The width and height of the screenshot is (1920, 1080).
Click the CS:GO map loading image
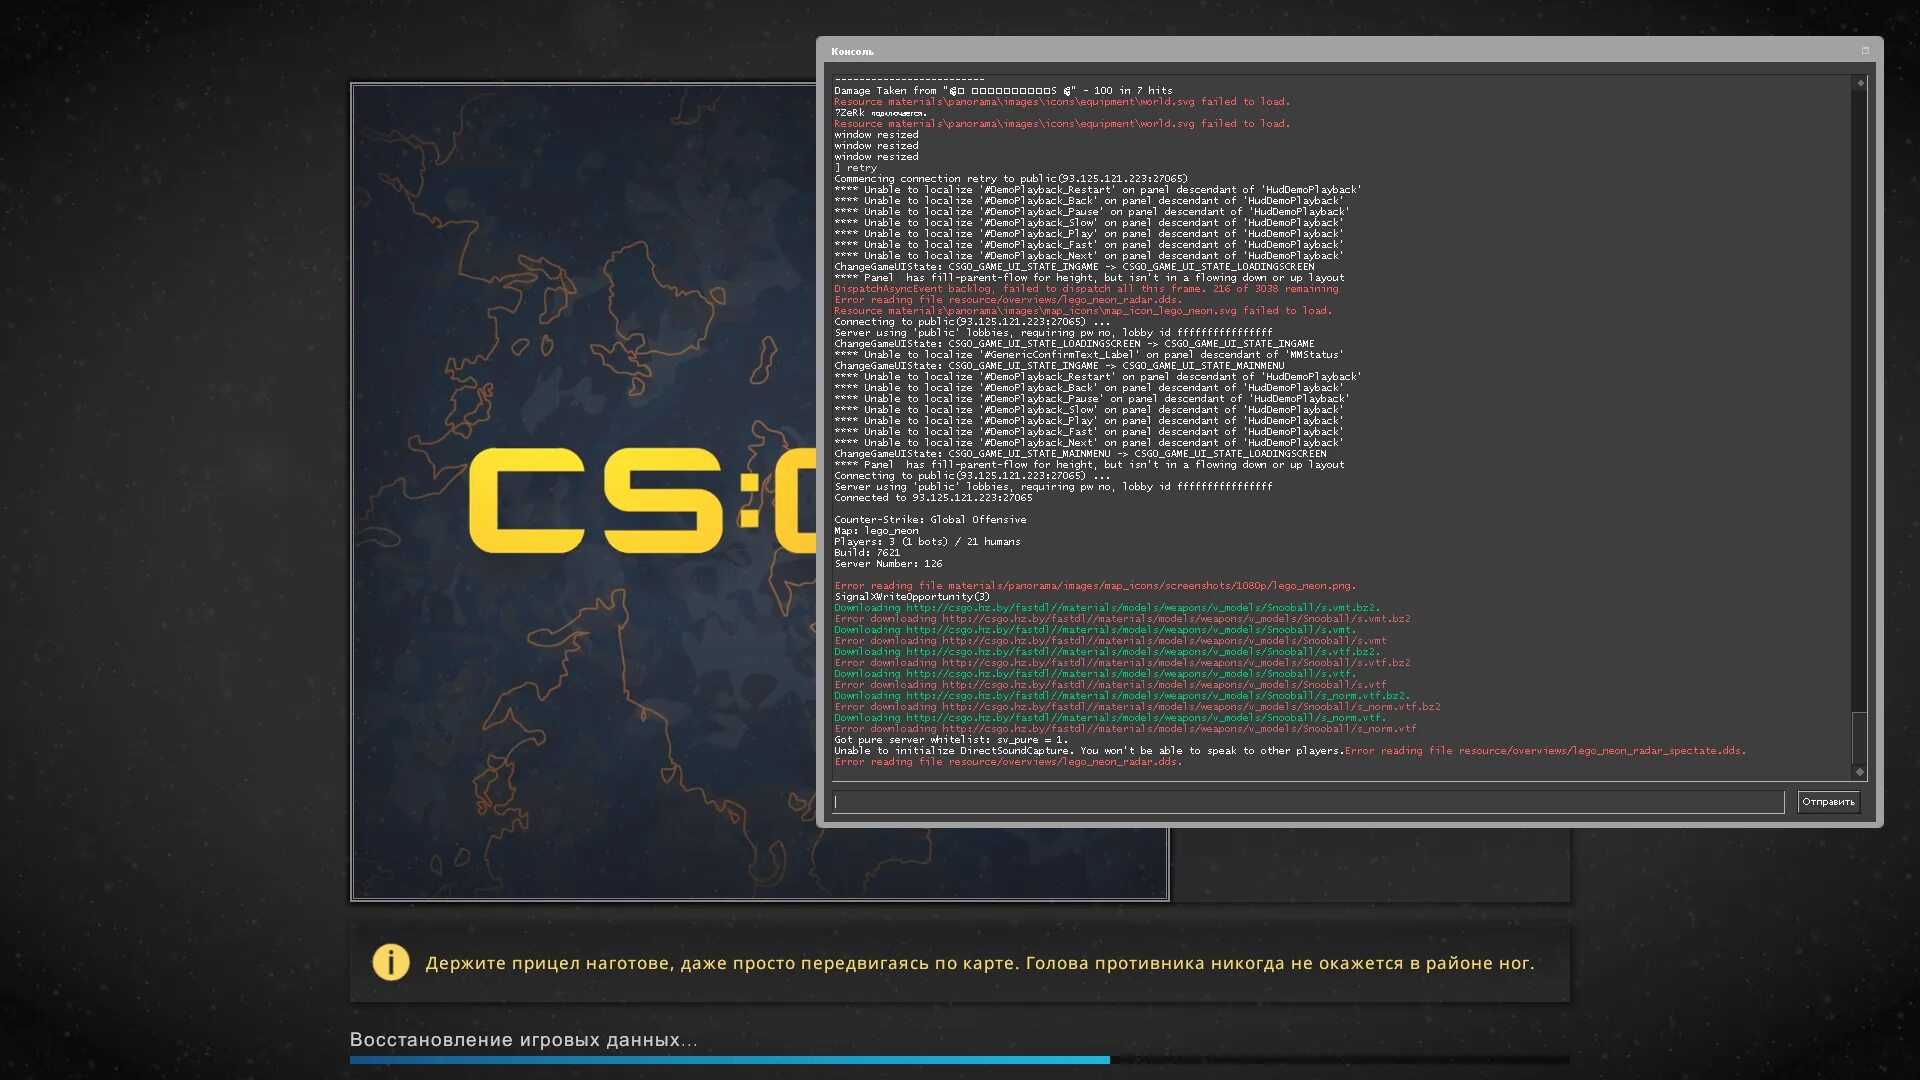[x=585, y=492]
